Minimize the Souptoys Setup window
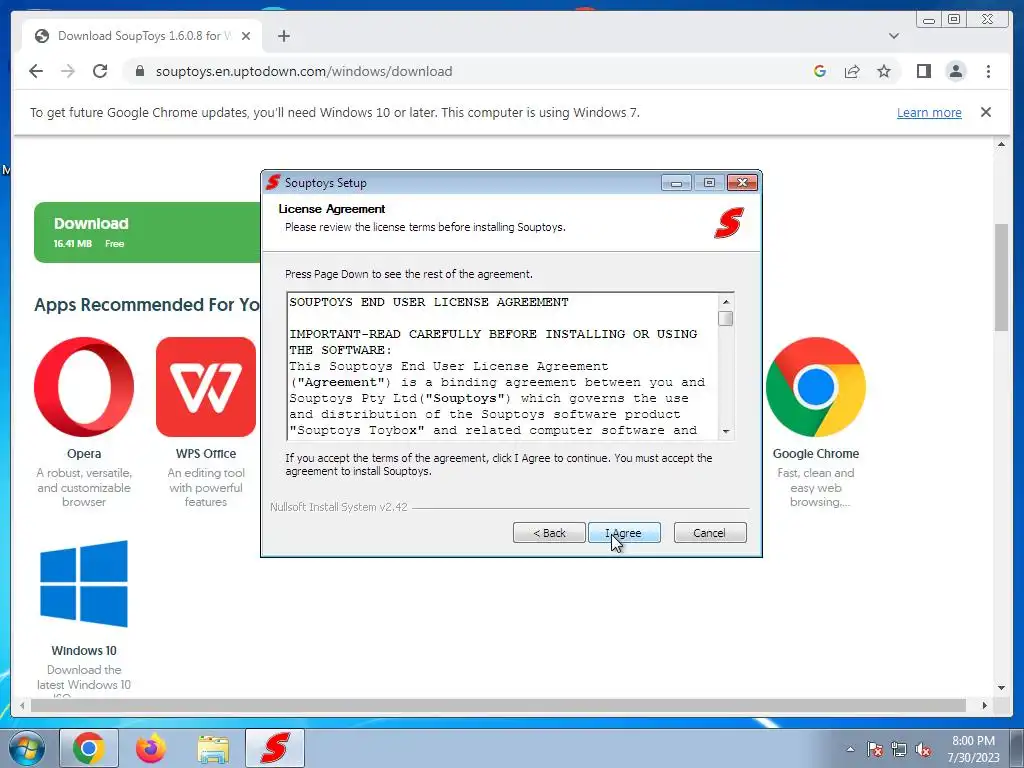 tap(676, 183)
